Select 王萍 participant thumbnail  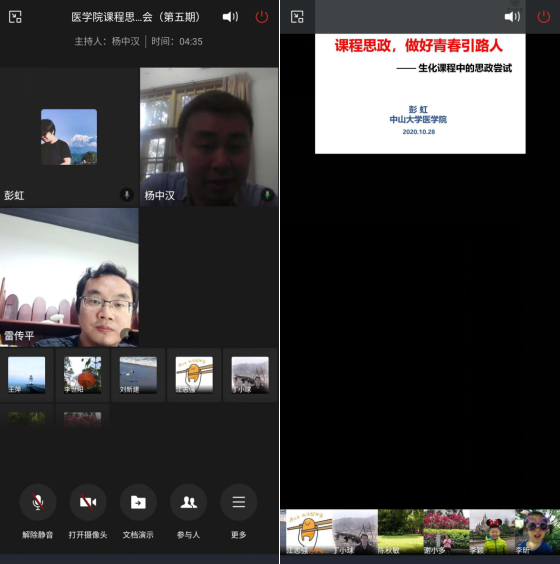(27, 375)
